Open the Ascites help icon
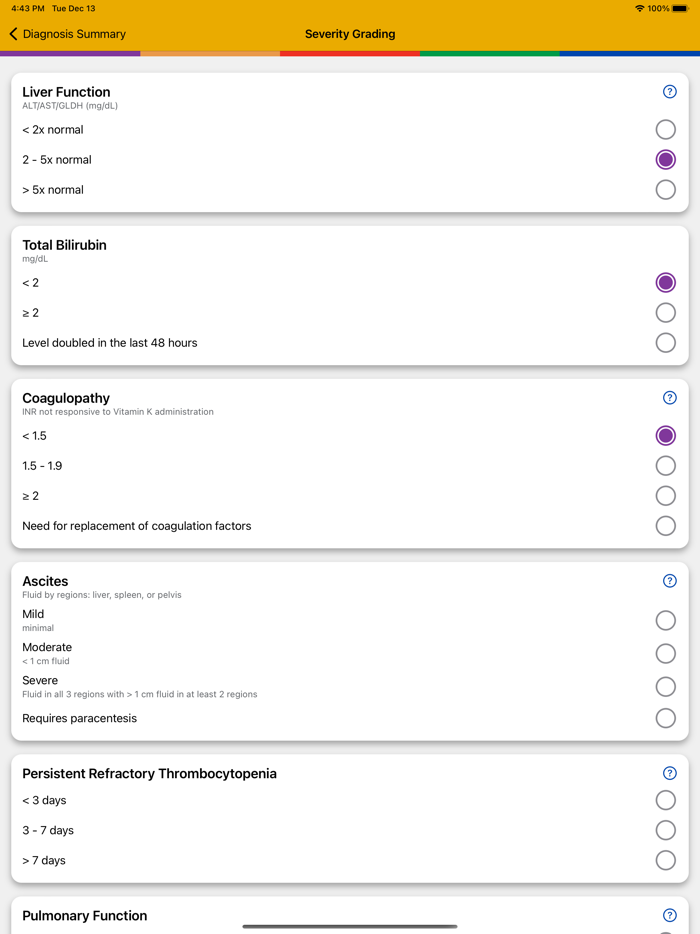The width and height of the screenshot is (700, 934). (x=668, y=580)
